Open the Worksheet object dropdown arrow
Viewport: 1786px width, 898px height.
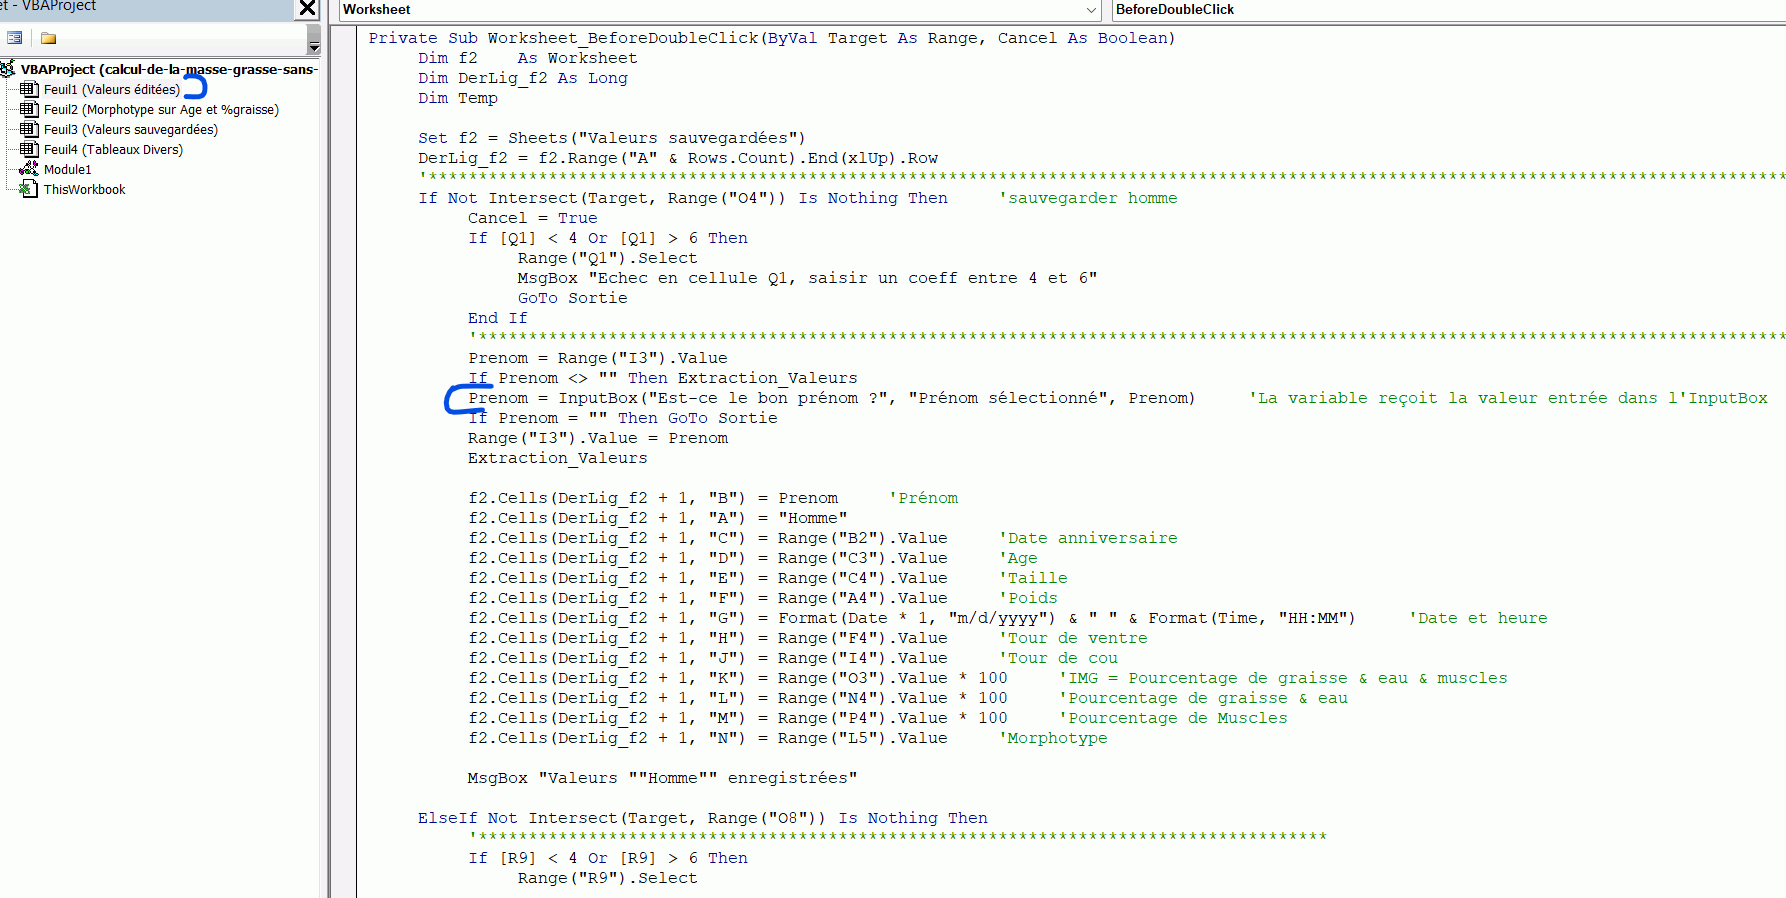pyautogui.click(x=1091, y=10)
